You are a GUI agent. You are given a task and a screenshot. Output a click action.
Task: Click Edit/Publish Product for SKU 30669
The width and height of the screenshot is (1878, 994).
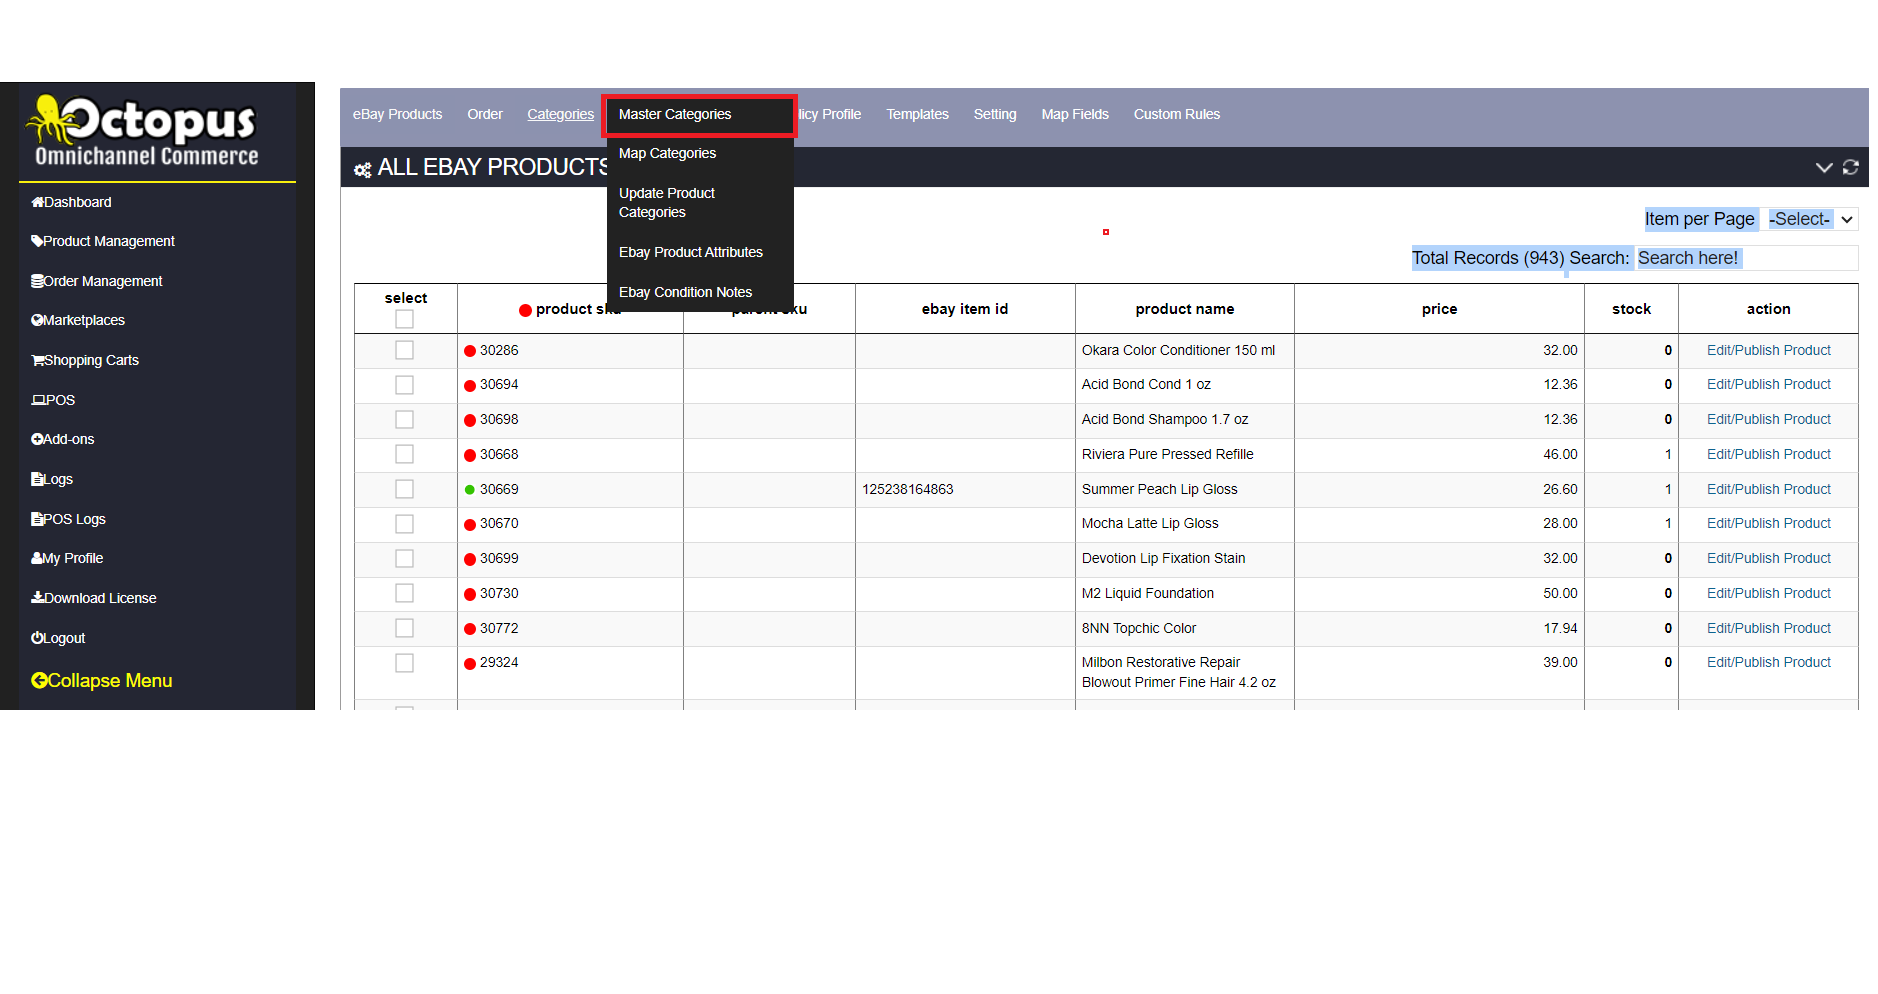point(1768,489)
